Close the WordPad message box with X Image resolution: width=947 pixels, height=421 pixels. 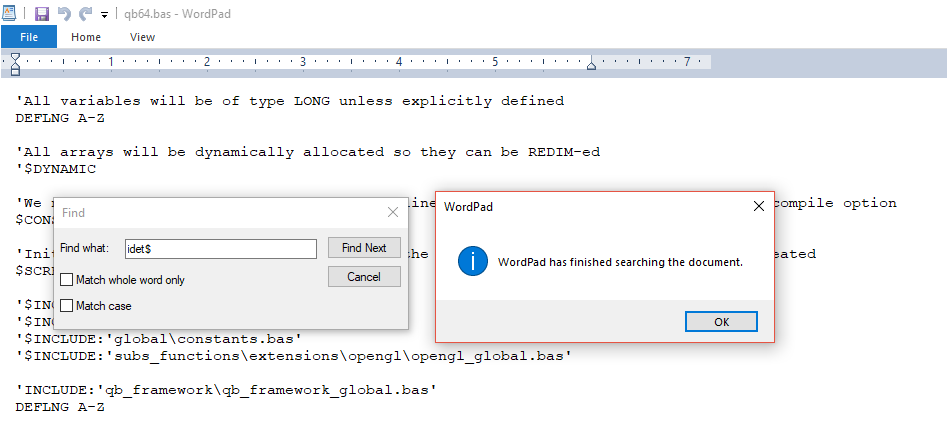coord(757,206)
